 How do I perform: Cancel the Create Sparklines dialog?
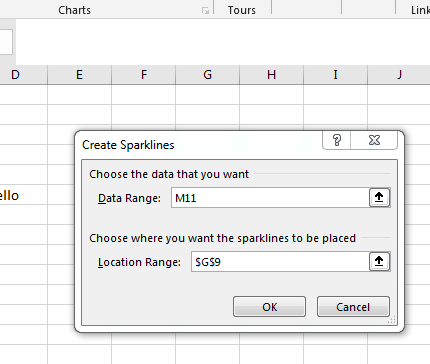point(353,307)
